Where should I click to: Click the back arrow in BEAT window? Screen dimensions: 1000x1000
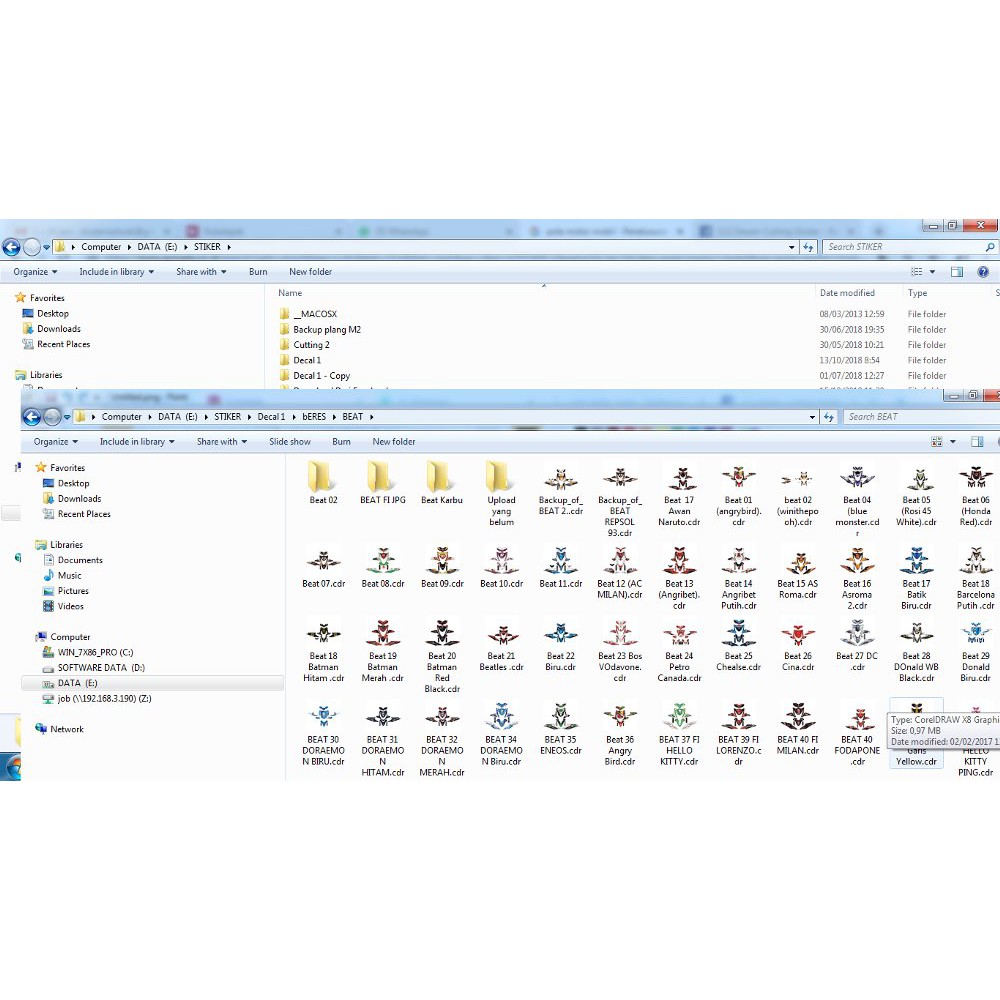[32, 417]
